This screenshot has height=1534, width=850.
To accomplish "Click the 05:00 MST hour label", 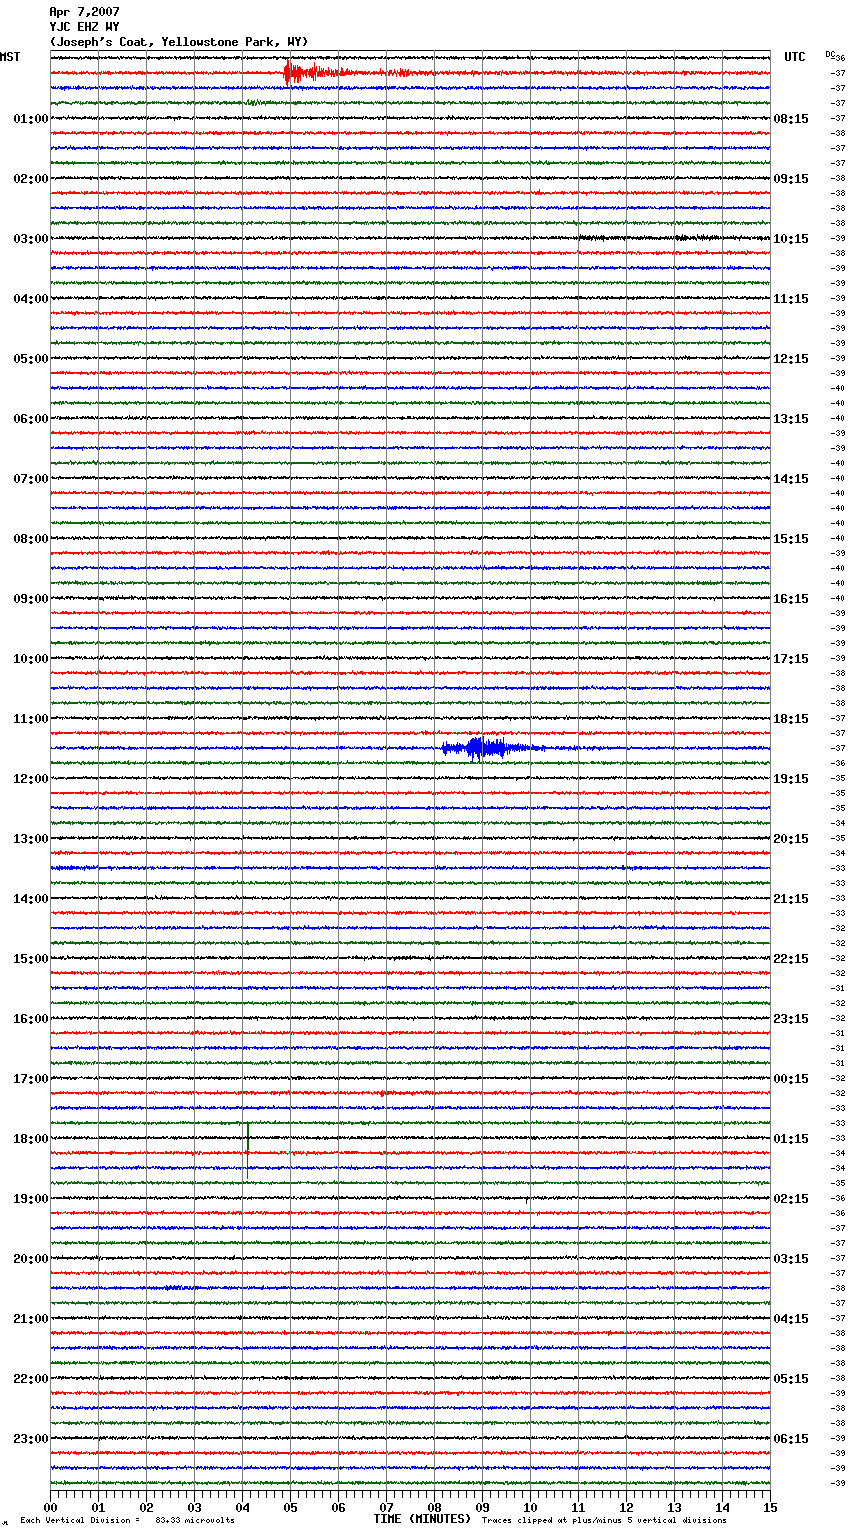I will 31,359.
